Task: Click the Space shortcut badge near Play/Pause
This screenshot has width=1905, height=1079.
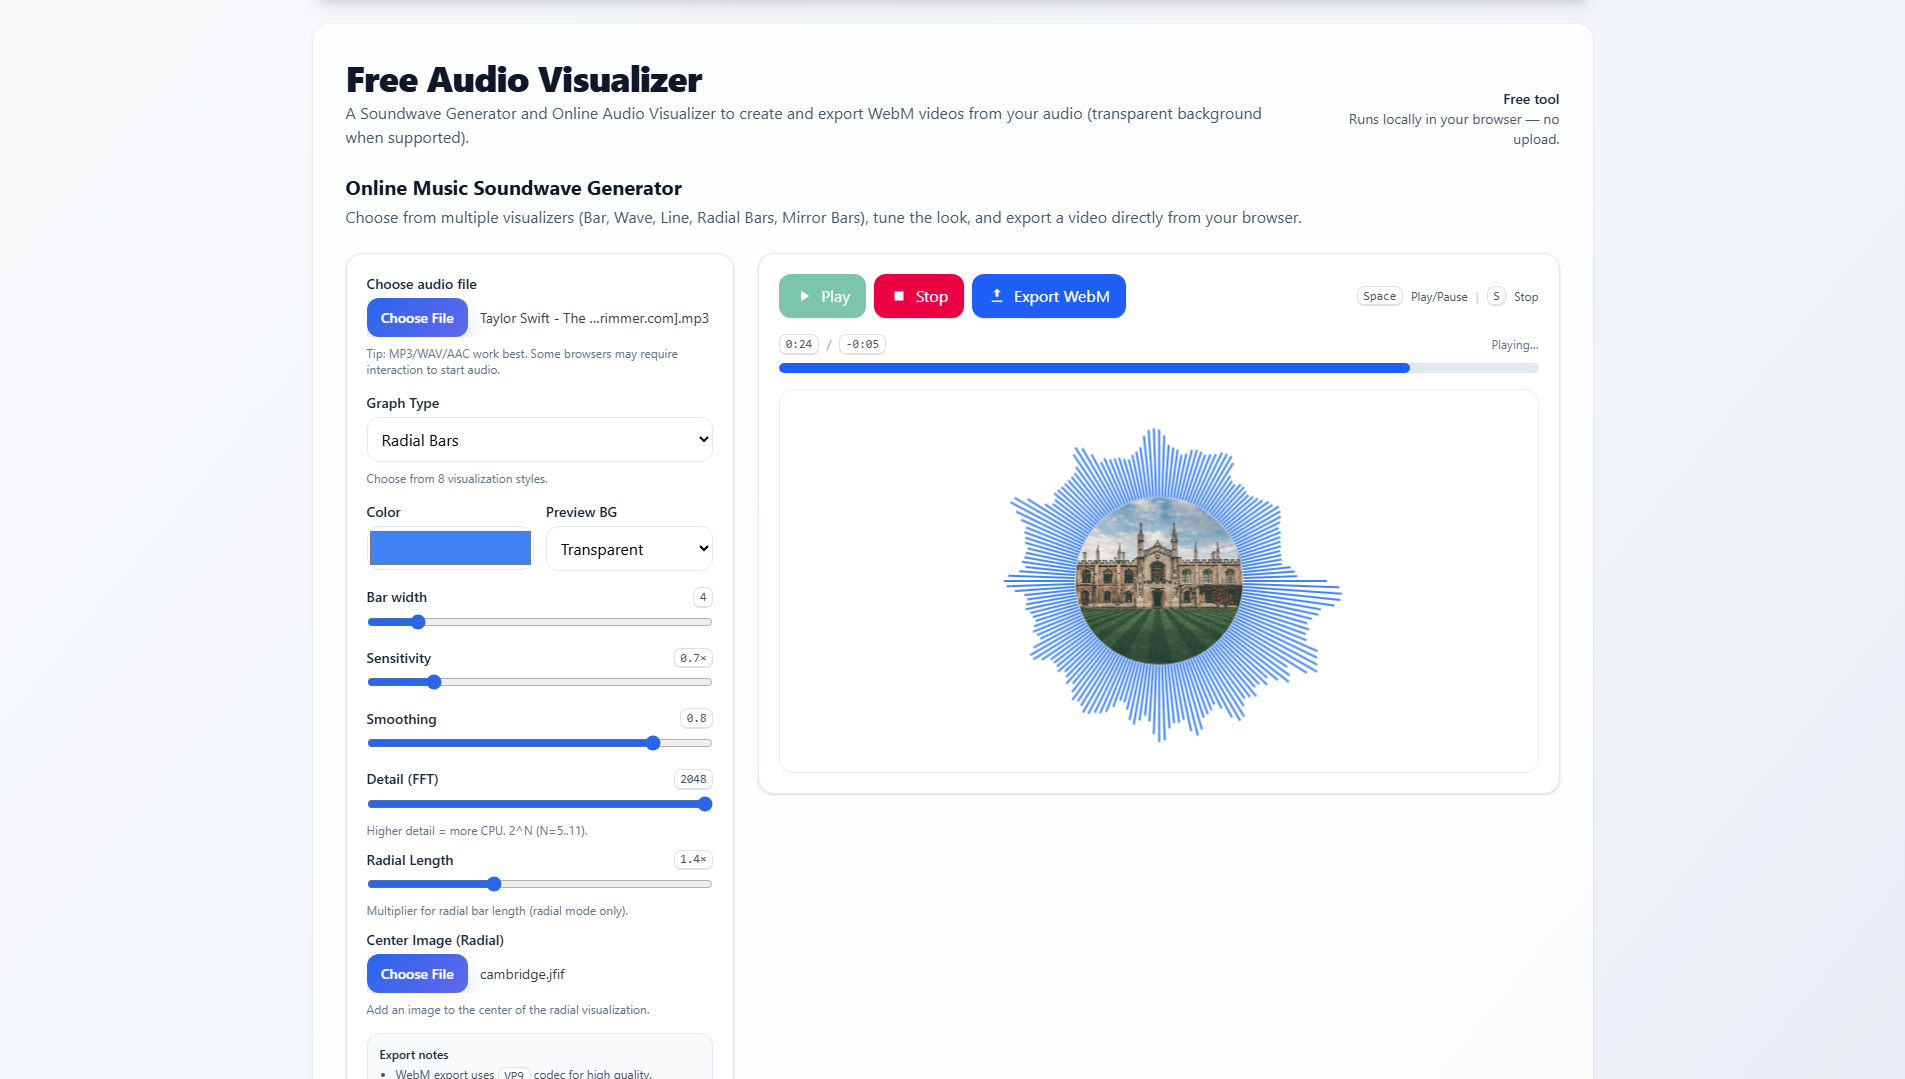Action: (1378, 296)
